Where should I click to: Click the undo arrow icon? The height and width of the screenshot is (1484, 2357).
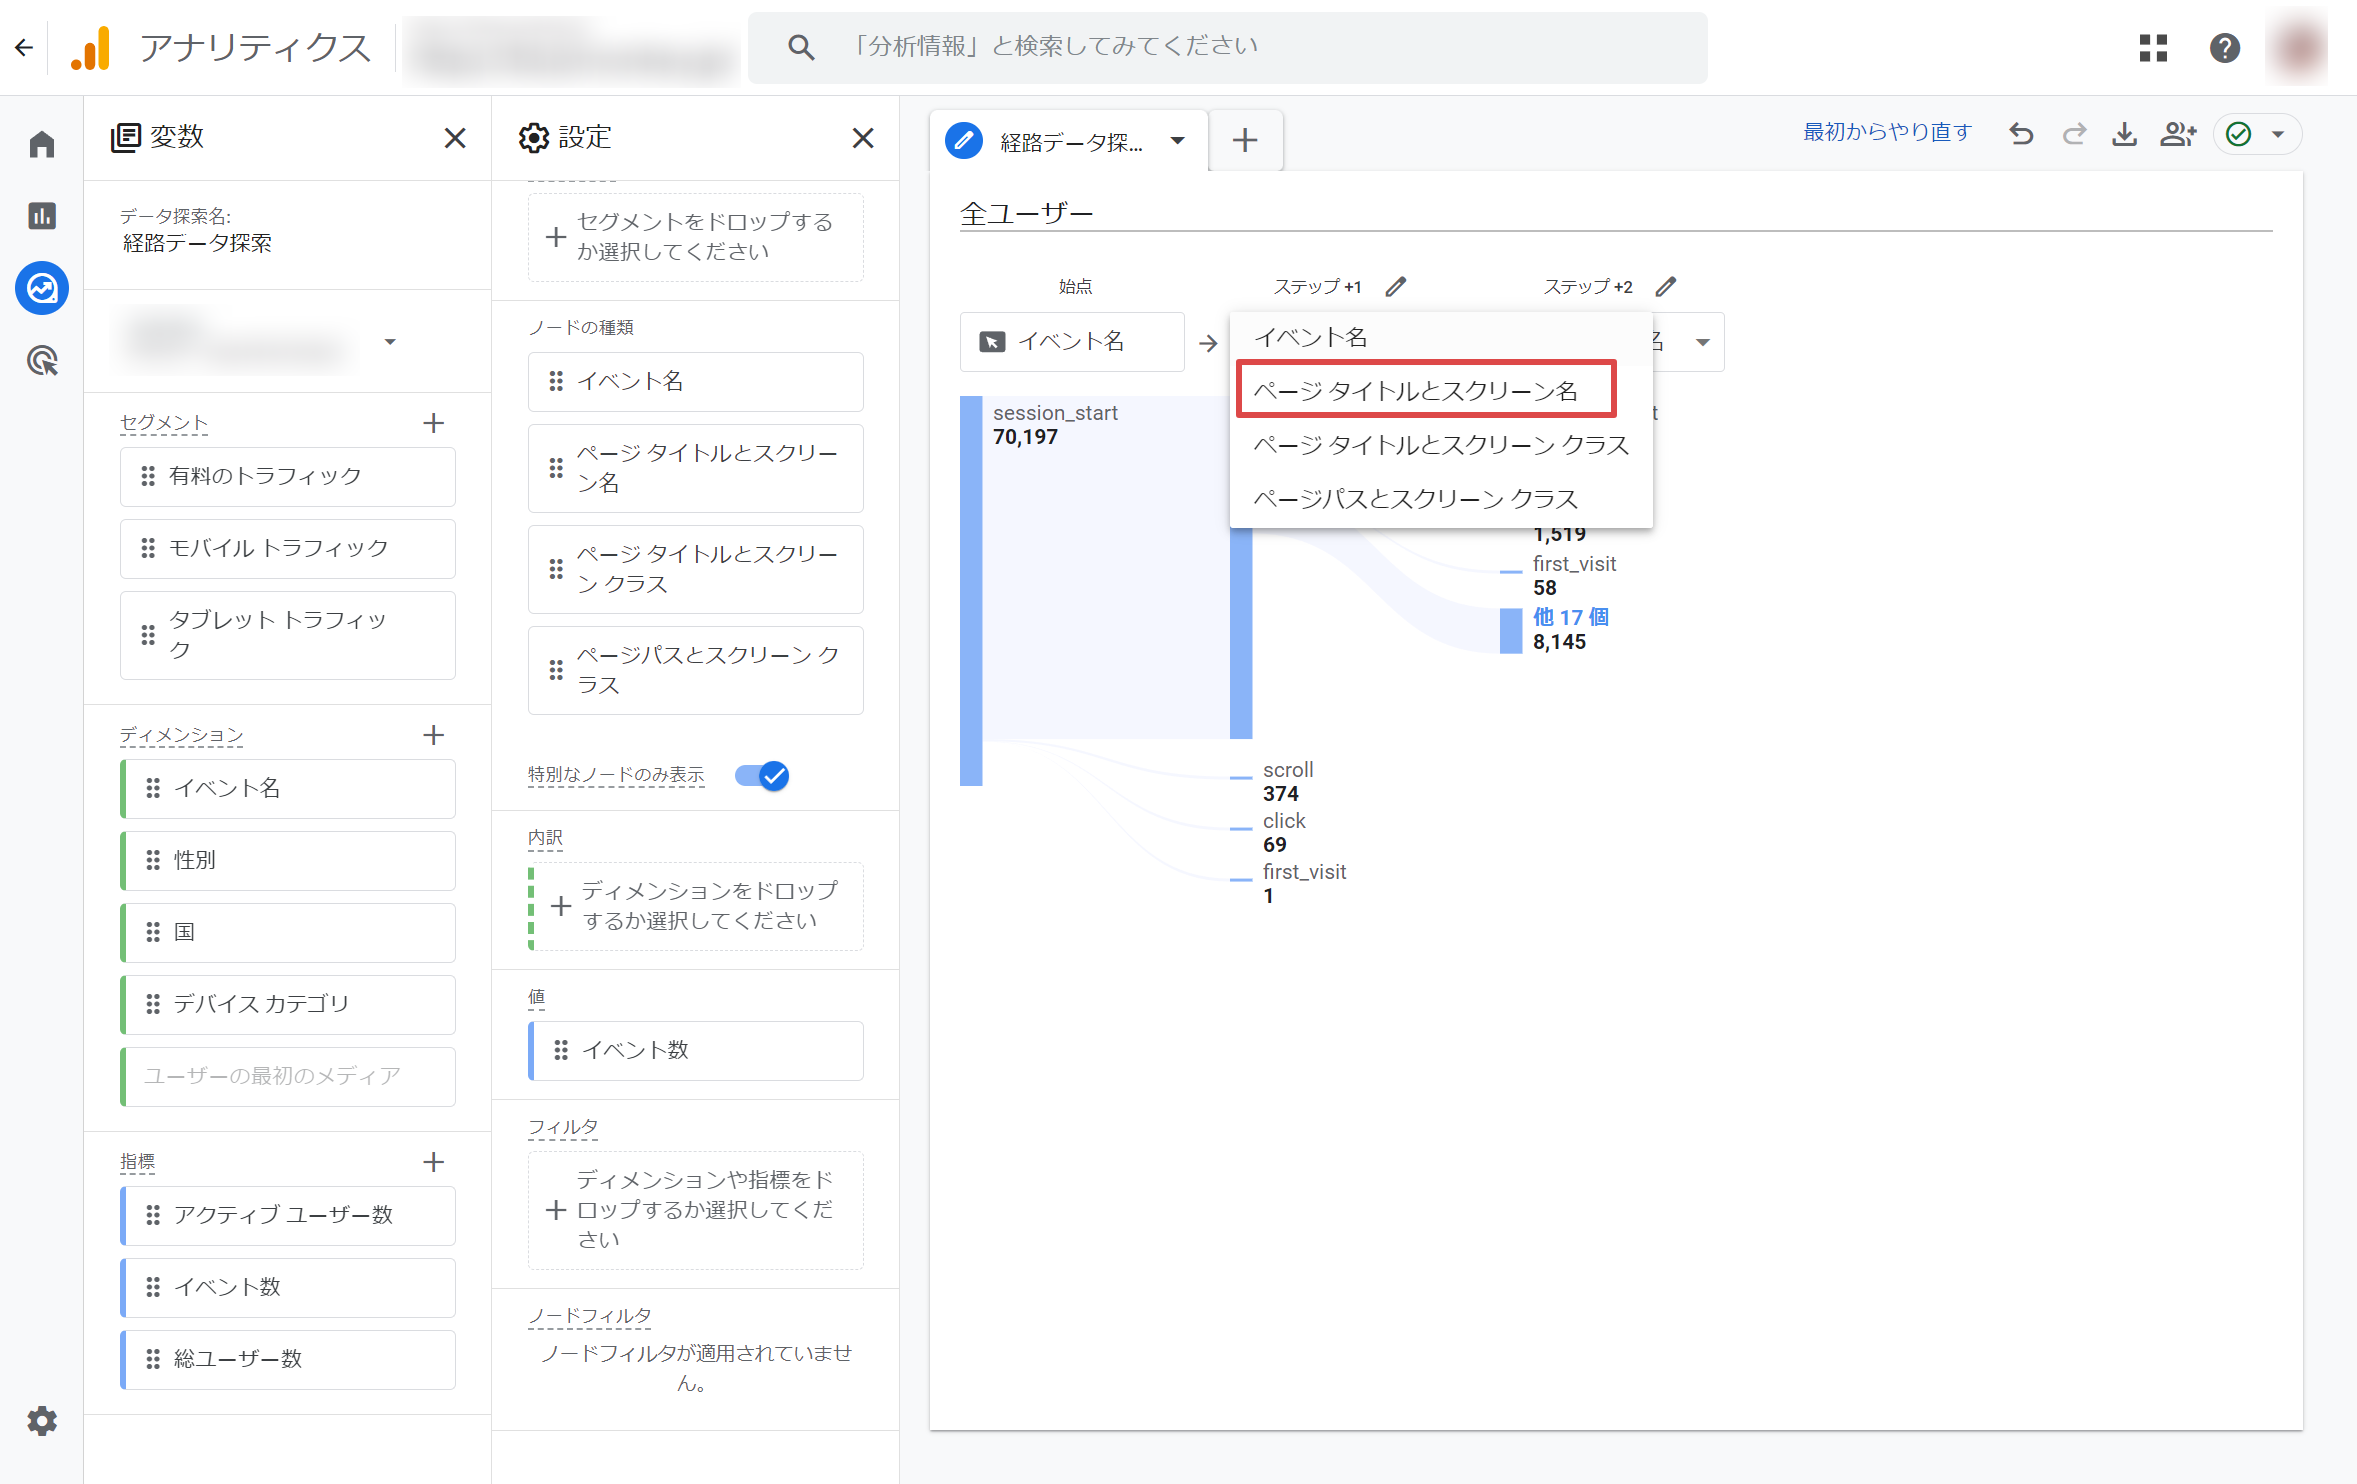click(2021, 134)
